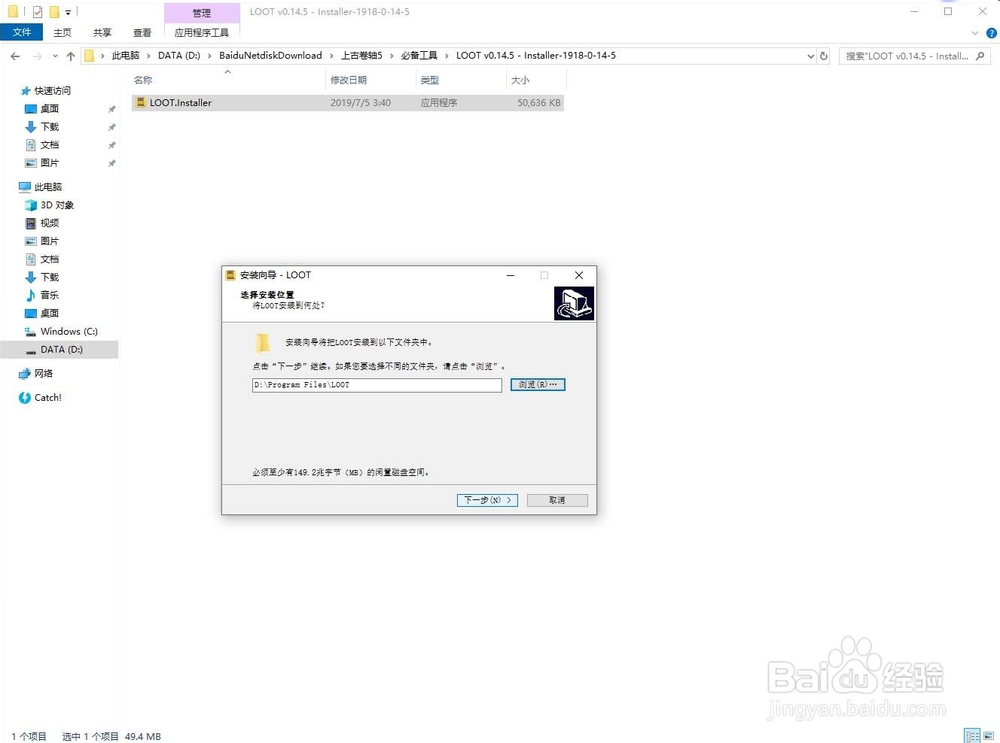Switch to the 查看 ribbon tab
Viewport: 1000px width, 743px height.
click(x=142, y=33)
